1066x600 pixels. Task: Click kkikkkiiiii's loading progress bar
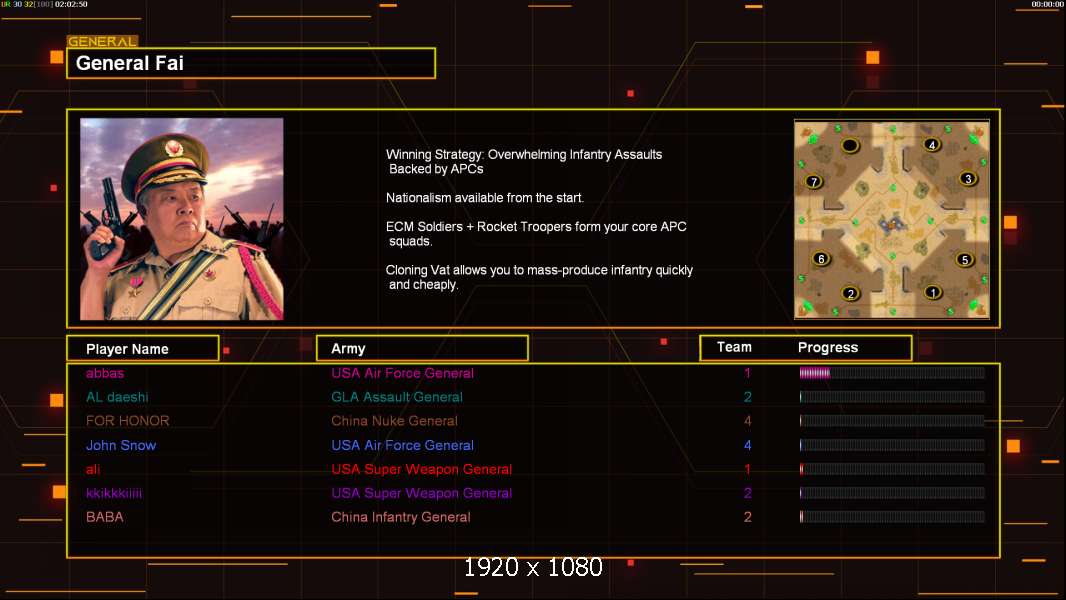click(x=892, y=493)
